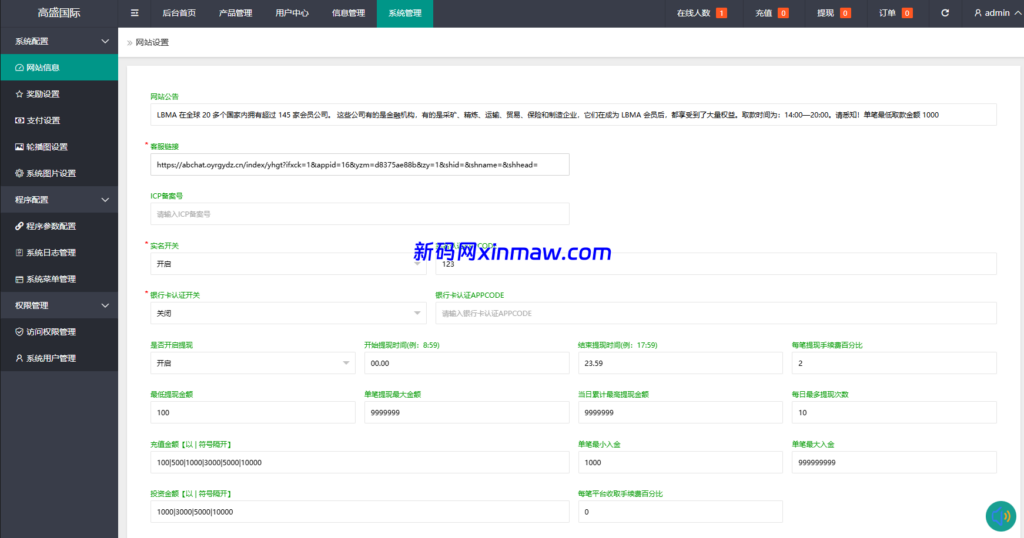Open the 银行卡认证开关 dropdown
The image size is (1024, 538).
[x=288, y=313]
